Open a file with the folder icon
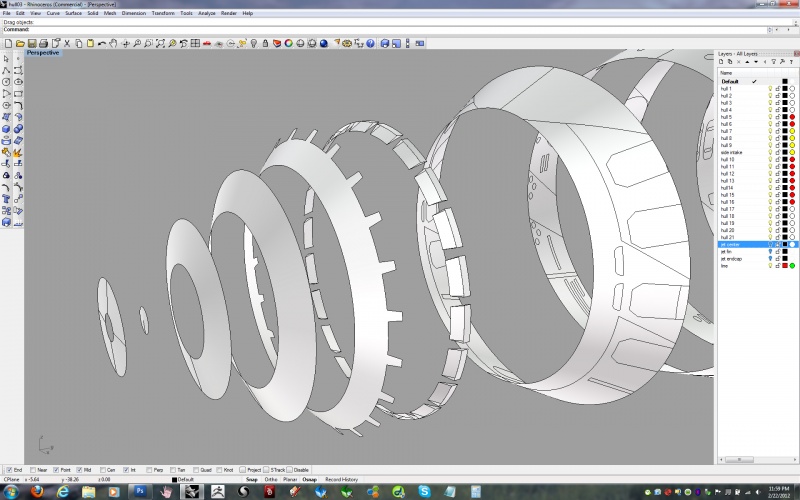Viewport: 800px width, 500px height. click(x=20, y=43)
